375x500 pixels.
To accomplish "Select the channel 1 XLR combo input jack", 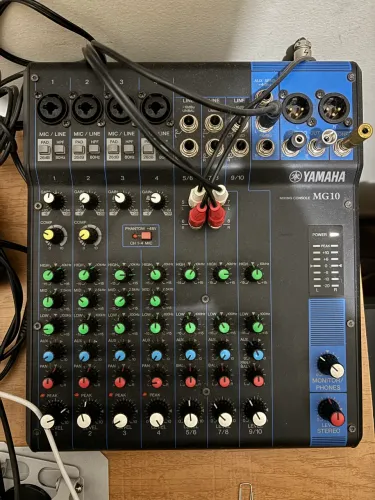I will 52,108.
